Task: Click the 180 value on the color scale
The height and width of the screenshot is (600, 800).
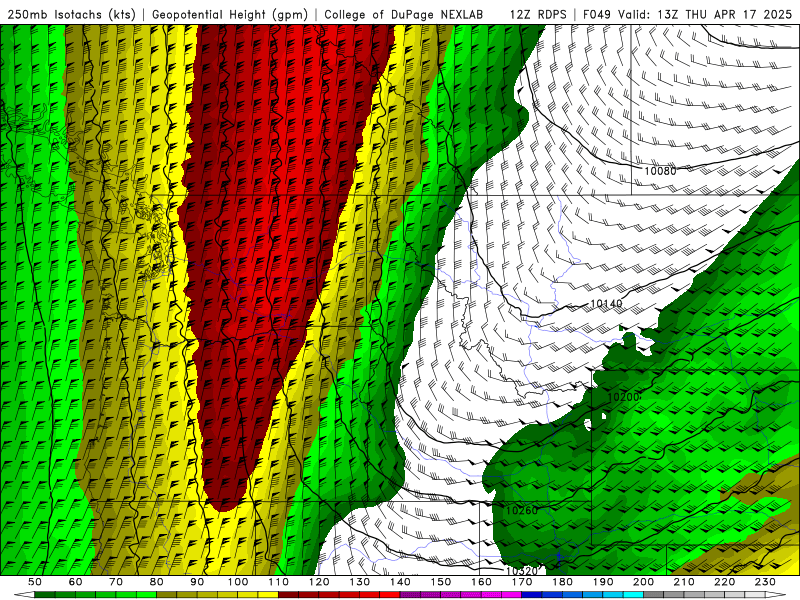Action: (x=562, y=582)
